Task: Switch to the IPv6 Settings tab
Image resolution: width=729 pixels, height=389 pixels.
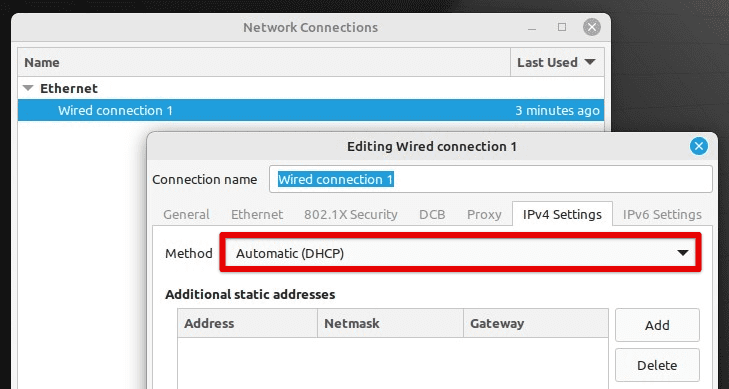Action: pos(662,214)
